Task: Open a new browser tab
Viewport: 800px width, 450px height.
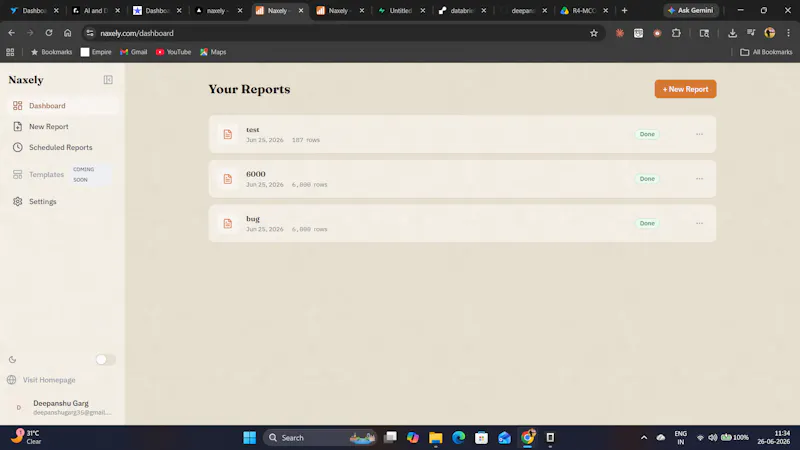Action: (624, 10)
